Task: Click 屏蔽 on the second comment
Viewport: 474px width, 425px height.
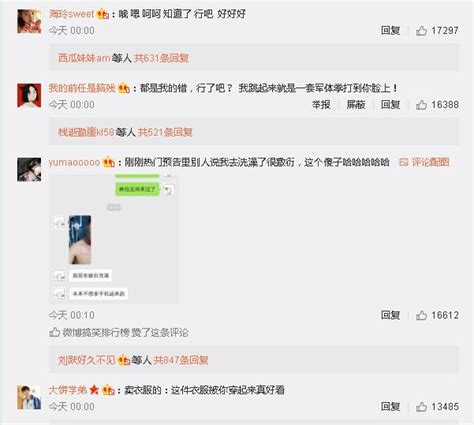Action: tap(356, 105)
